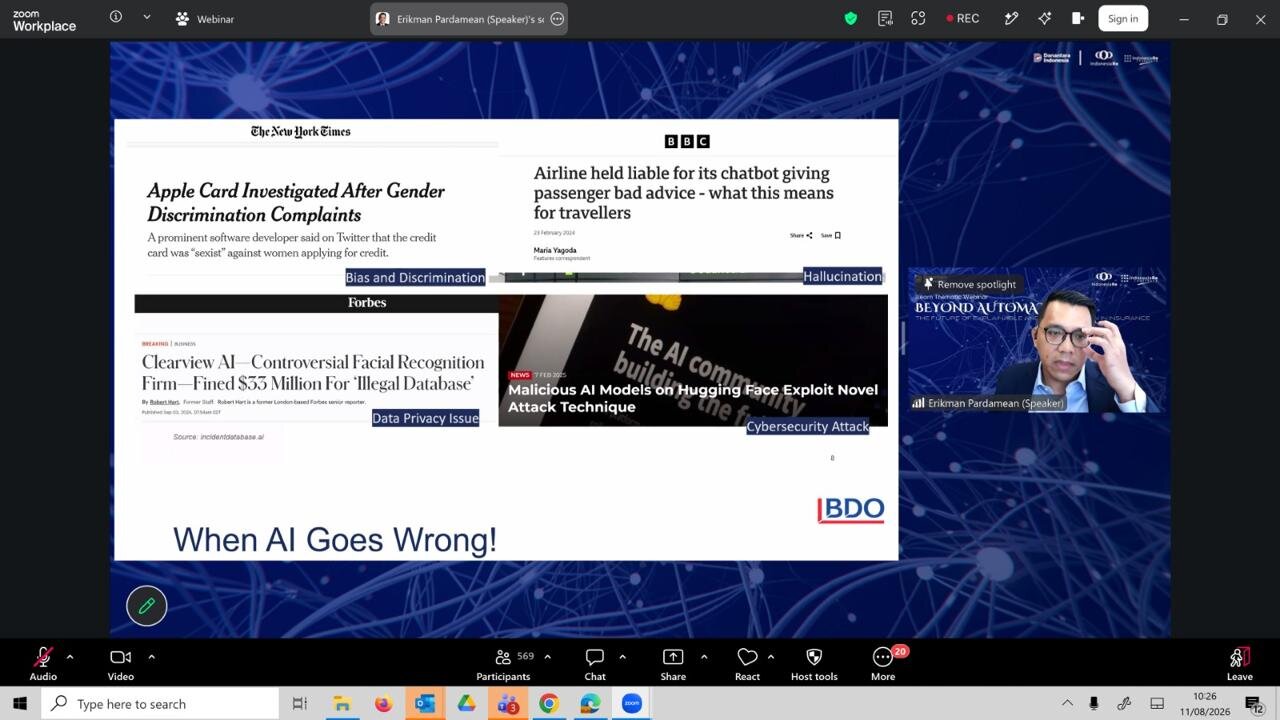Image resolution: width=1280 pixels, height=720 pixels.
Task: Click the Cybersecurity Attack label
Action: (808, 426)
